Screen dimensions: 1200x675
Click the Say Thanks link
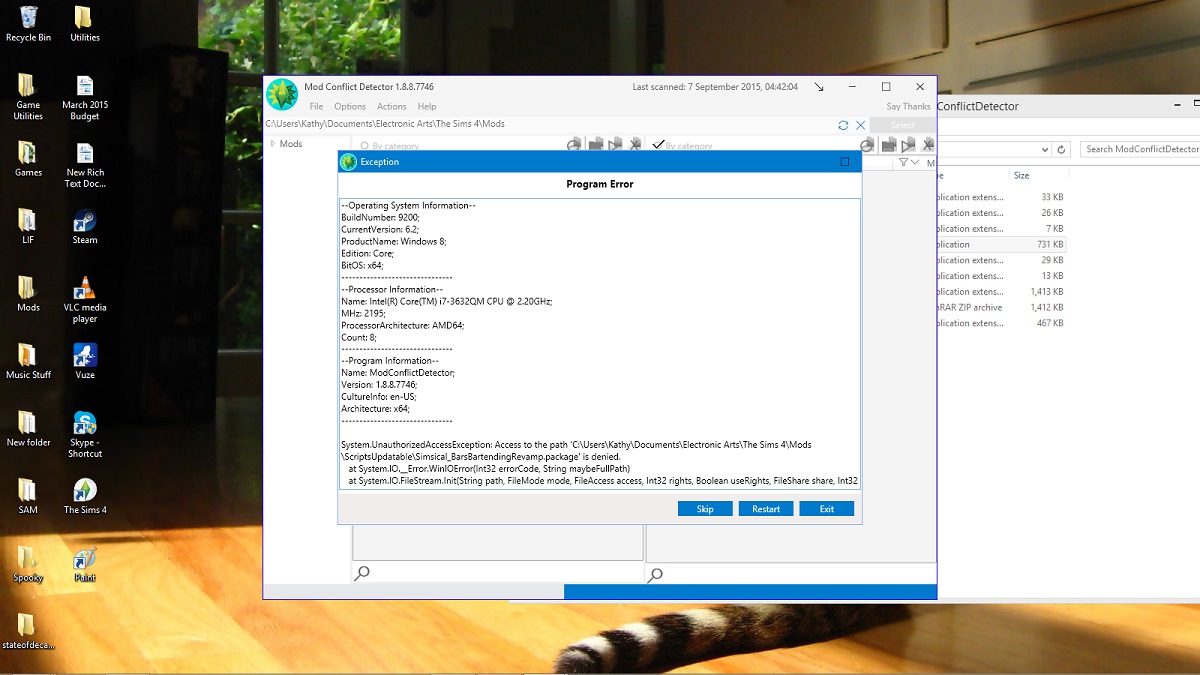tap(907, 106)
